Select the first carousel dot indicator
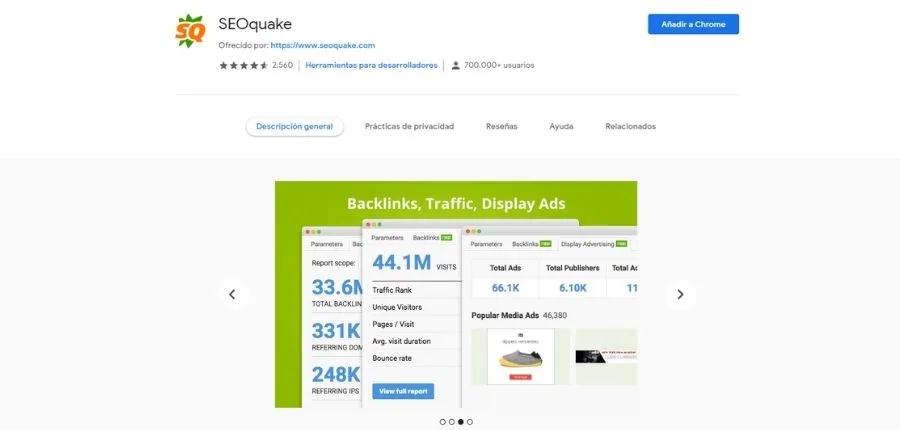900x430 pixels. (443, 422)
